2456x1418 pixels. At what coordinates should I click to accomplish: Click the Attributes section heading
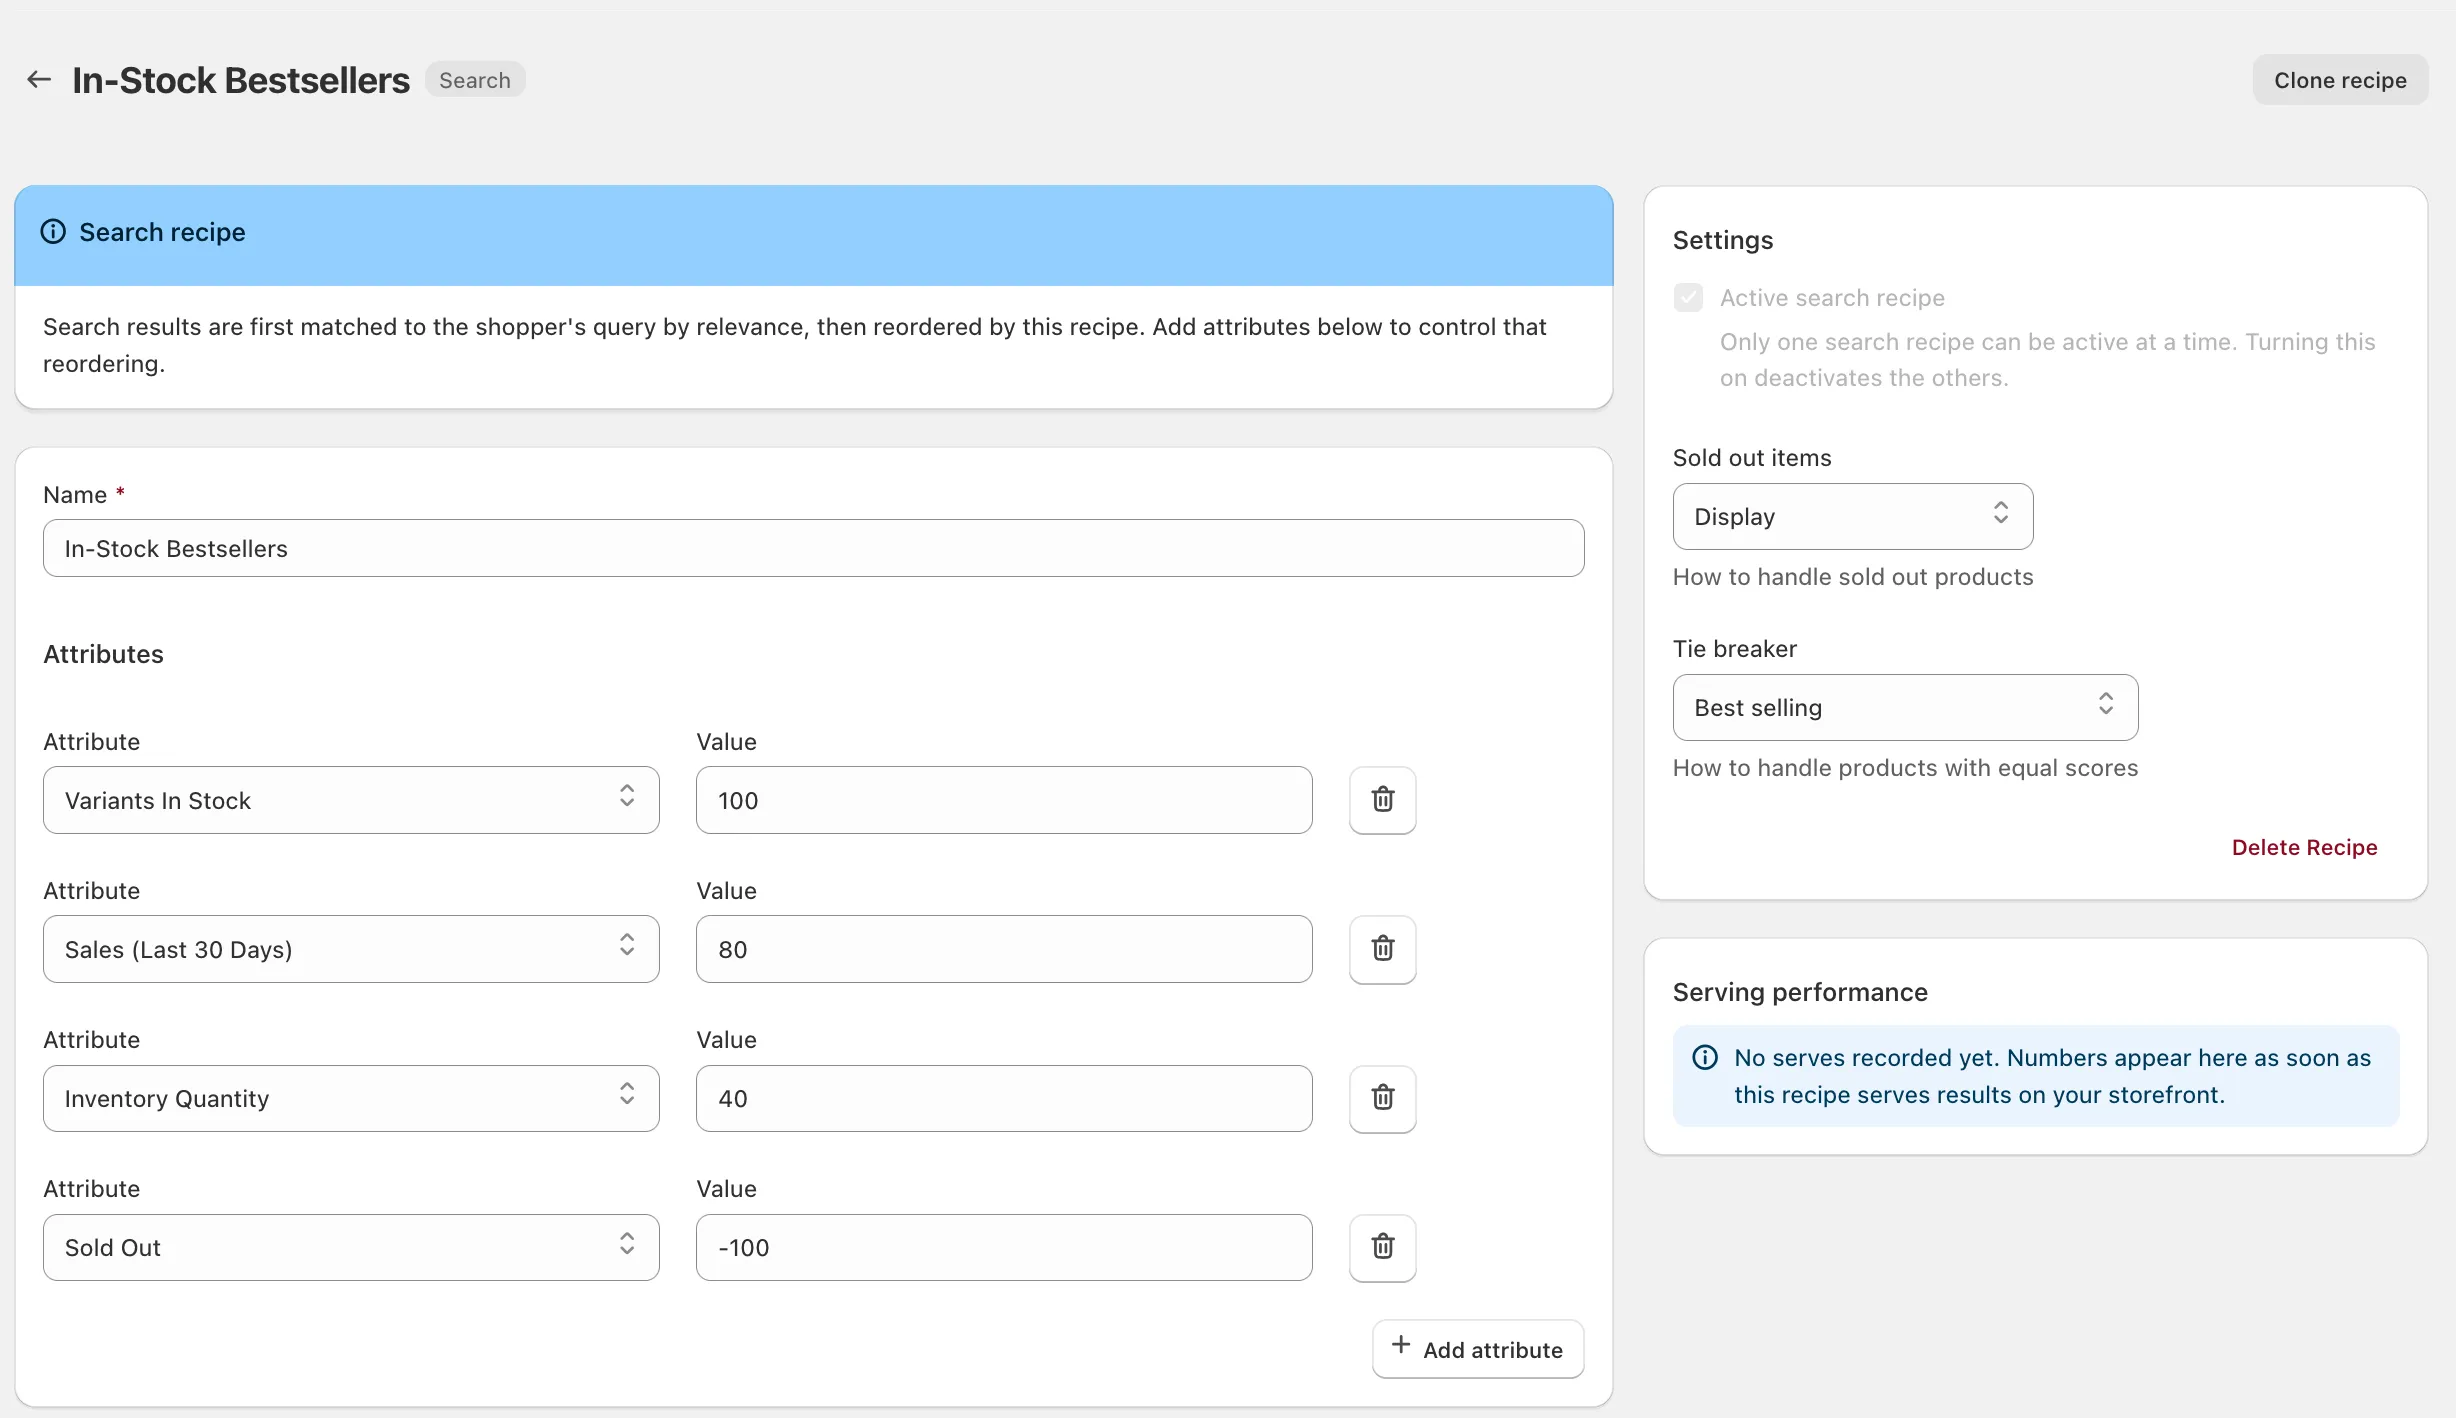(103, 654)
